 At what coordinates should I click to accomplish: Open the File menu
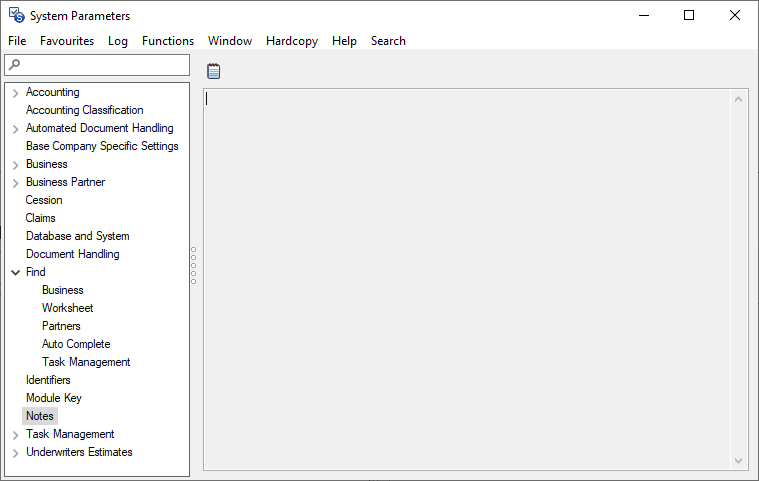tap(17, 41)
